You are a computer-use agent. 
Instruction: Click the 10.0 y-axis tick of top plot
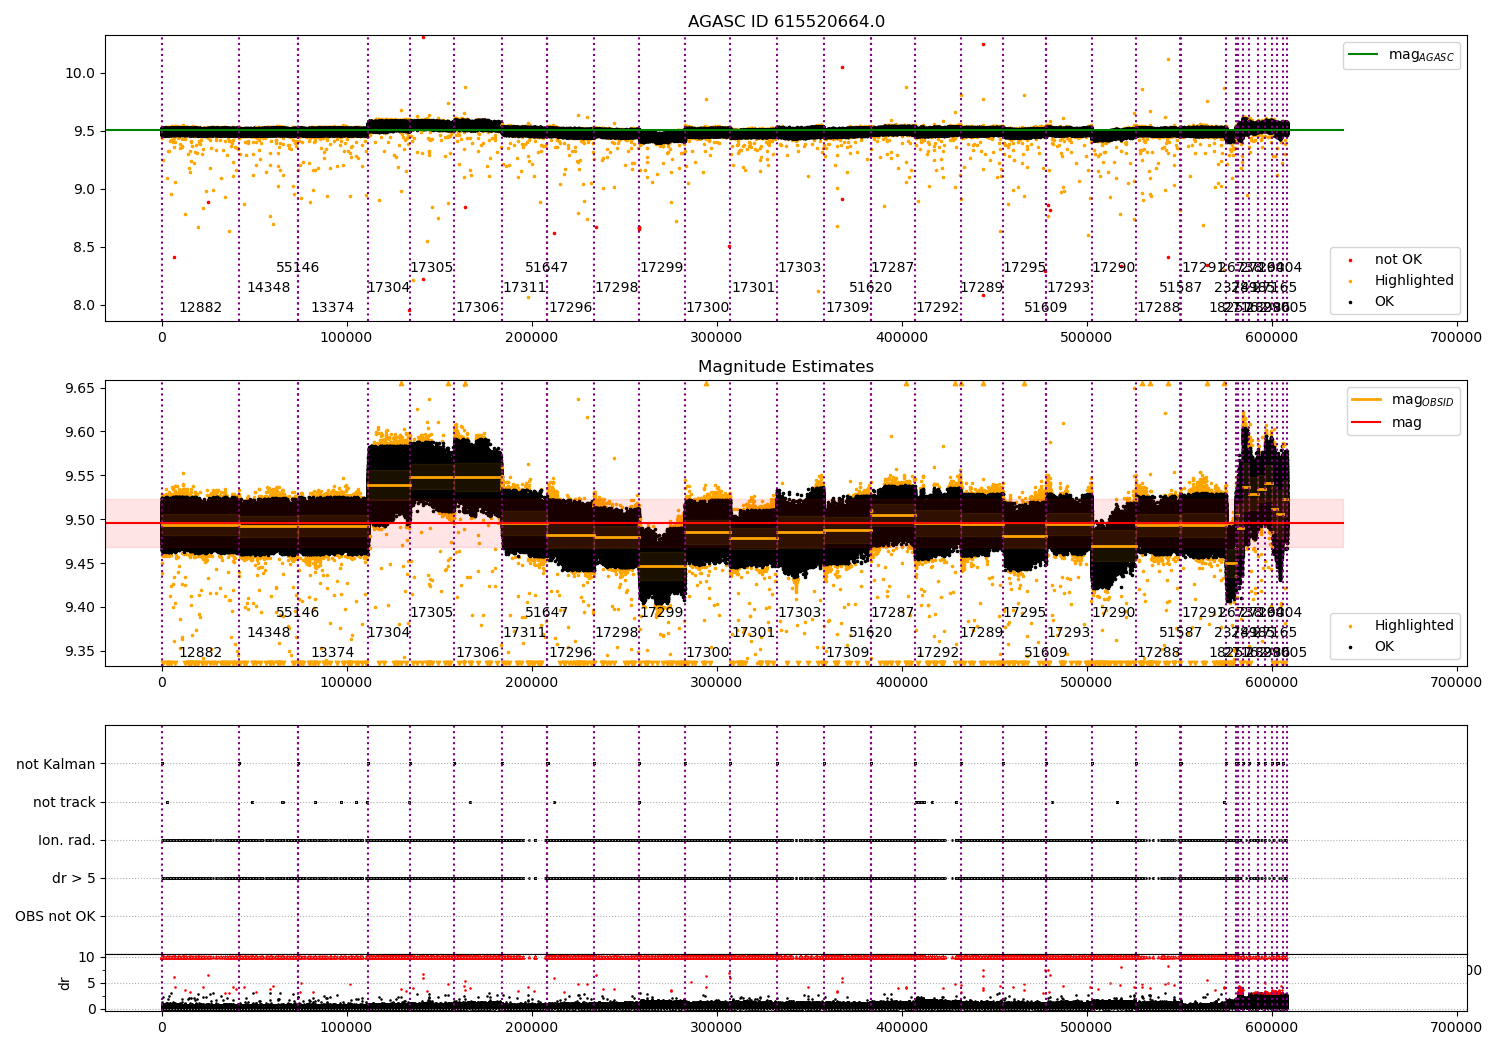(82, 73)
